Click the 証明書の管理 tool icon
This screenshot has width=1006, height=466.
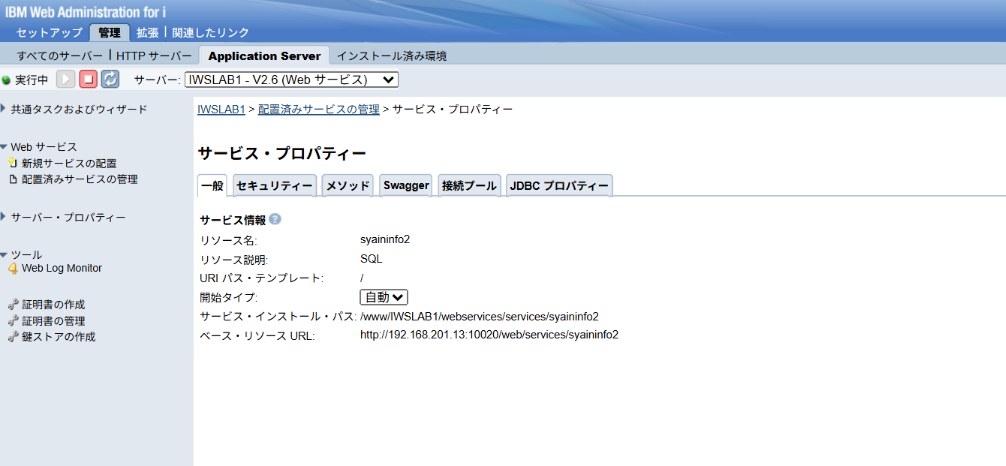13,321
